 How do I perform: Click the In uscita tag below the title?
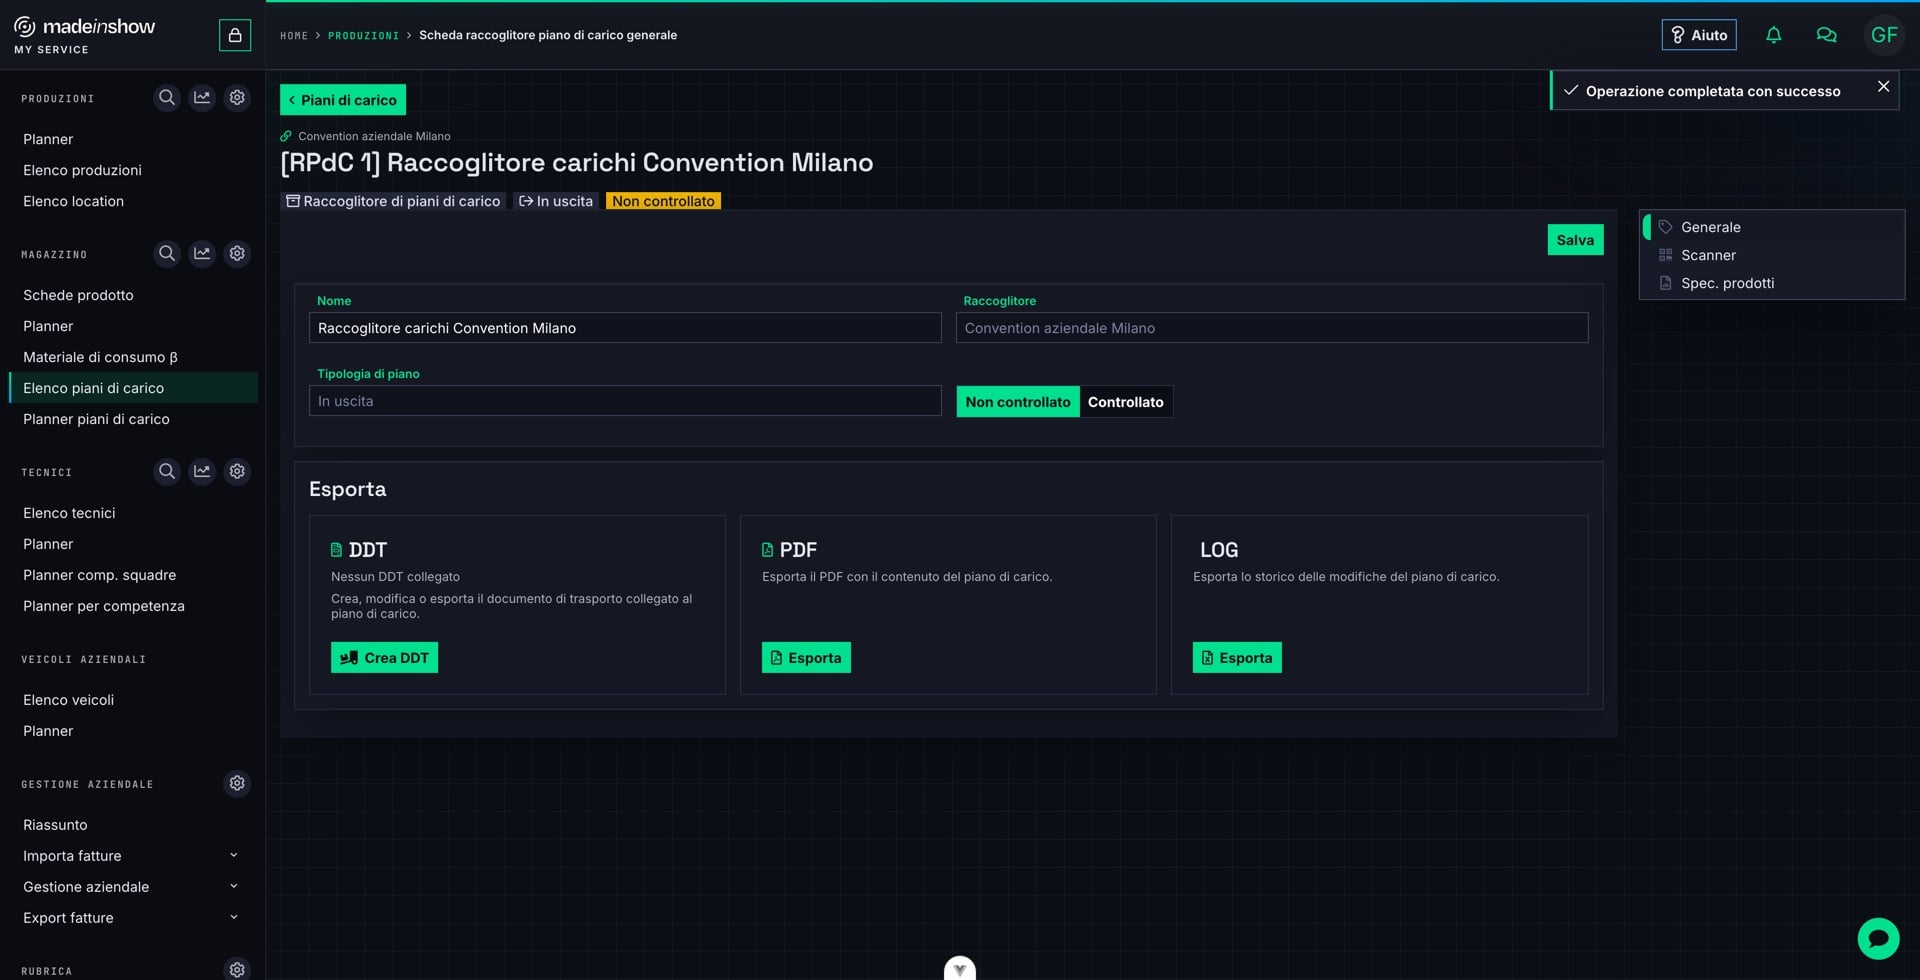(556, 201)
